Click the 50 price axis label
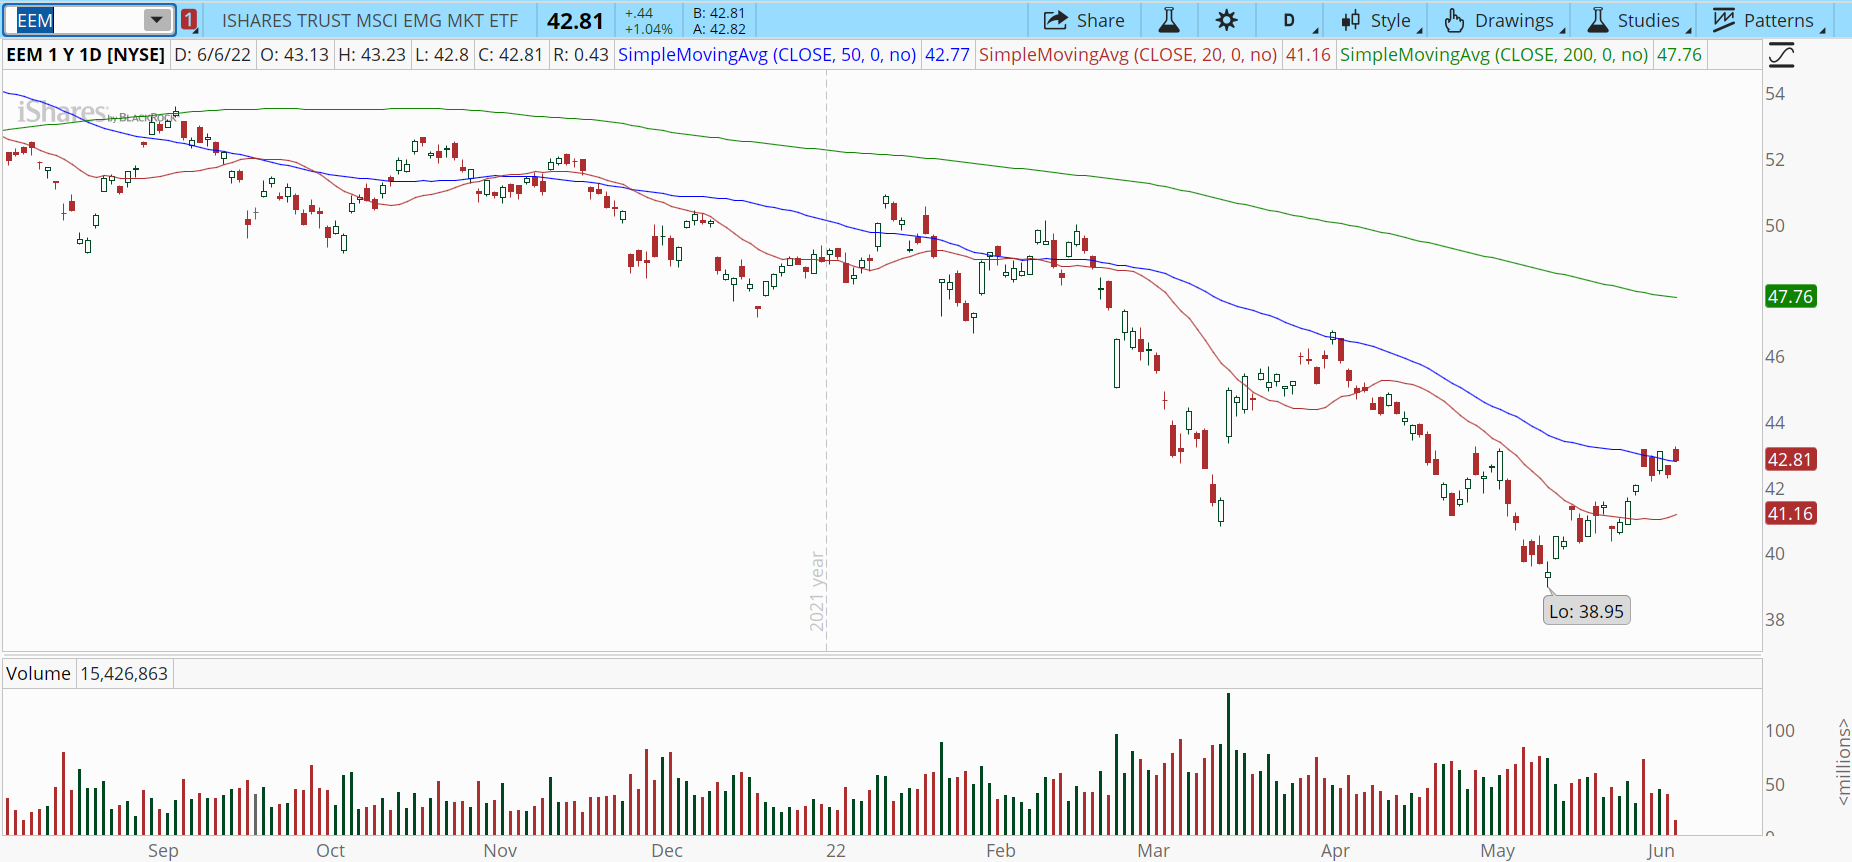This screenshot has height=862, width=1852. (1775, 226)
